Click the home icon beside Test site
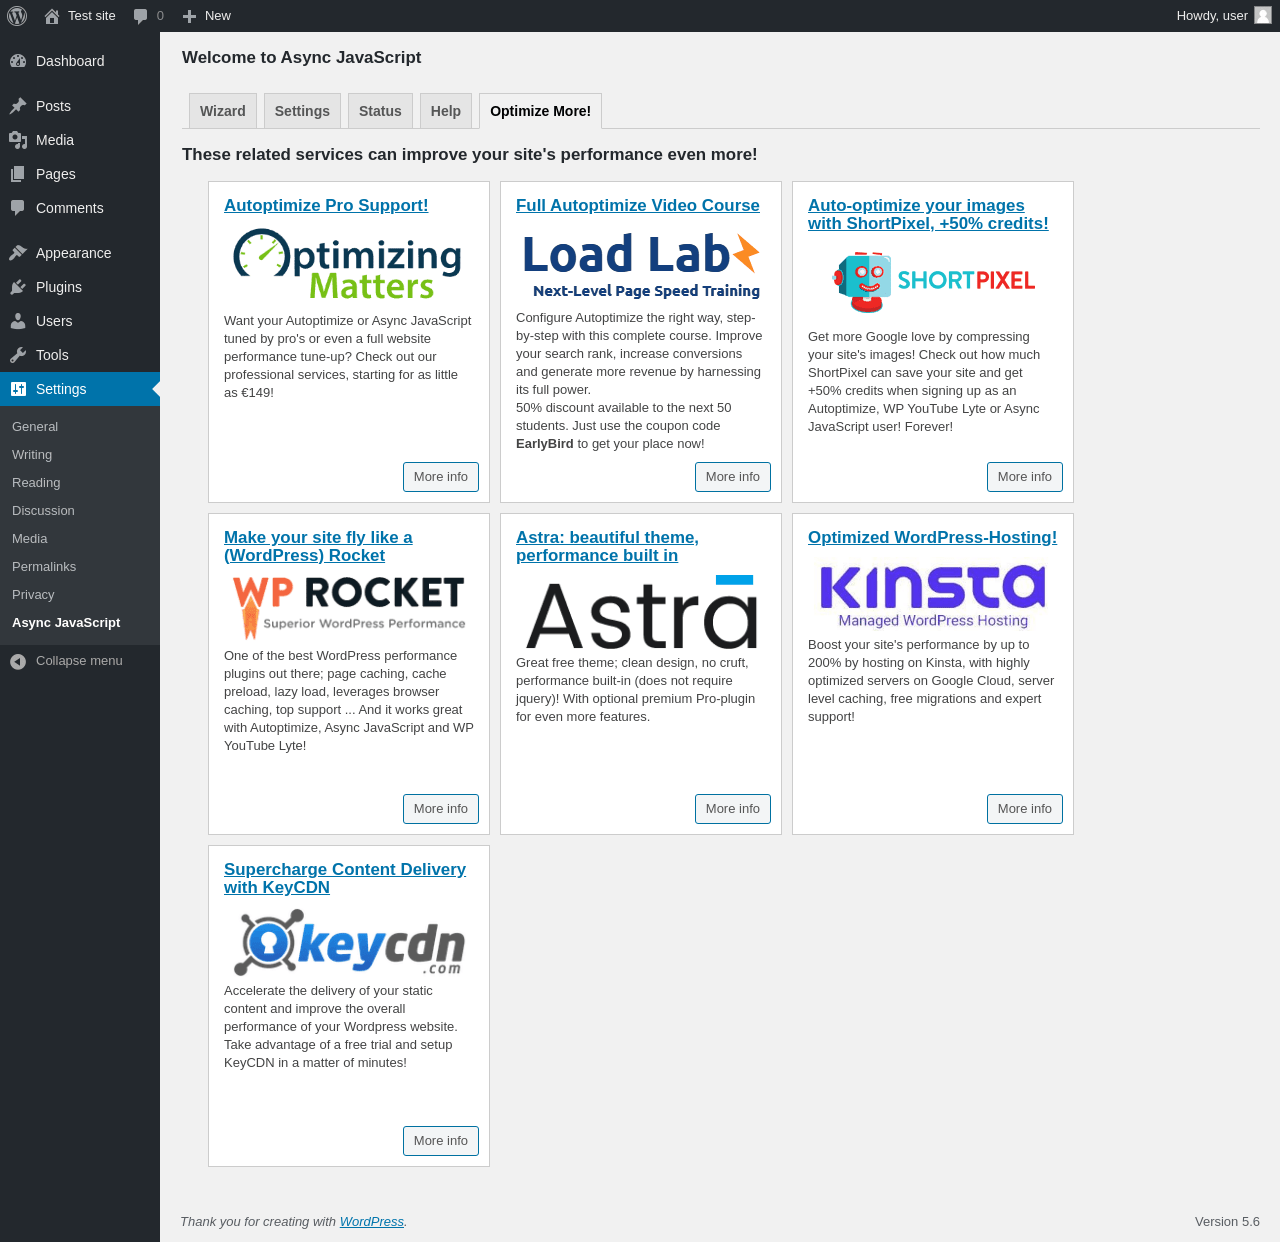The height and width of the screenshot is (1242, 1280). 52,16
